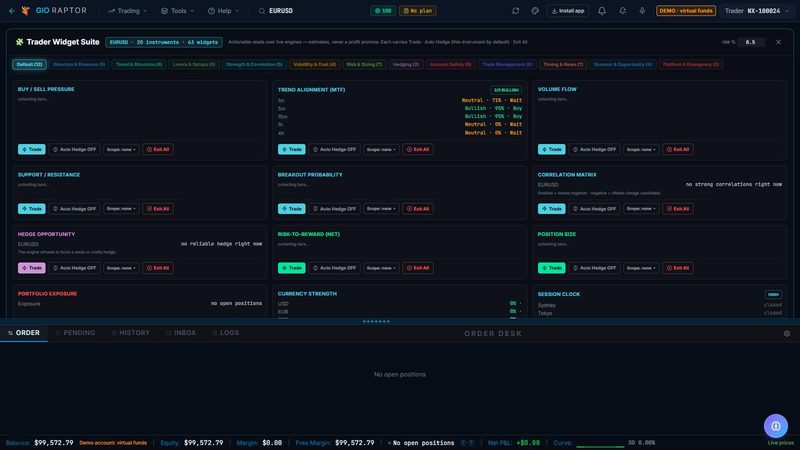The height and width of the screenshot is (450, 800).
Task: Open notifications with the first bell icon
Action: click(602, 11)
